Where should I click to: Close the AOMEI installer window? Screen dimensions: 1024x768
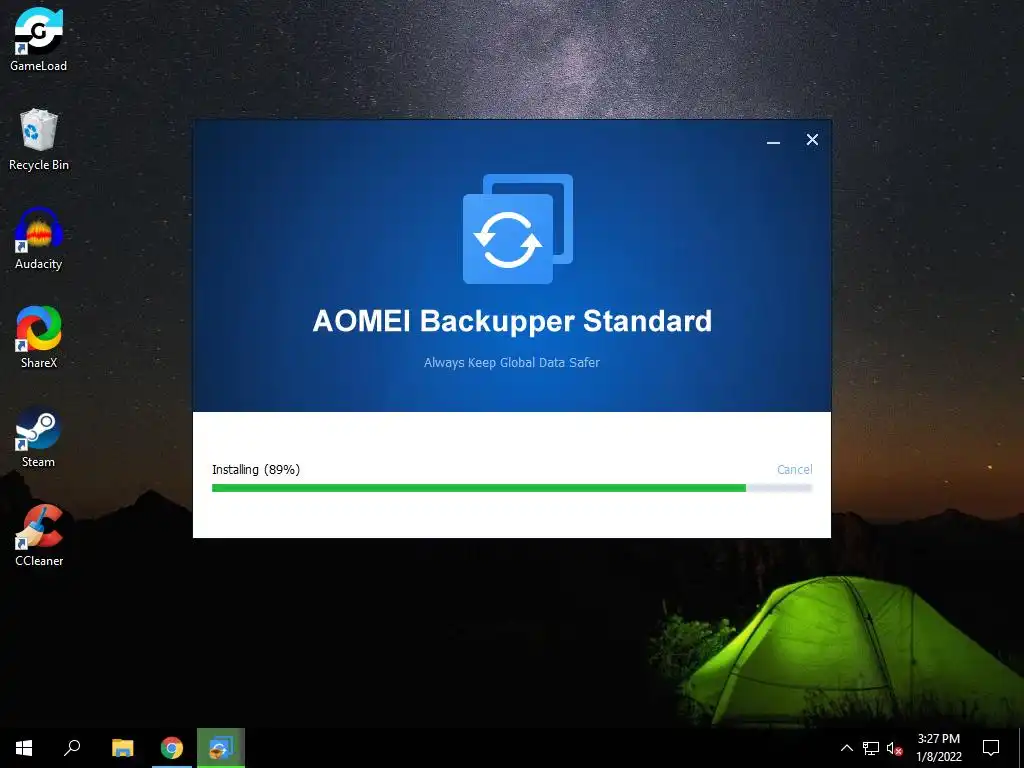coord(812,140)
